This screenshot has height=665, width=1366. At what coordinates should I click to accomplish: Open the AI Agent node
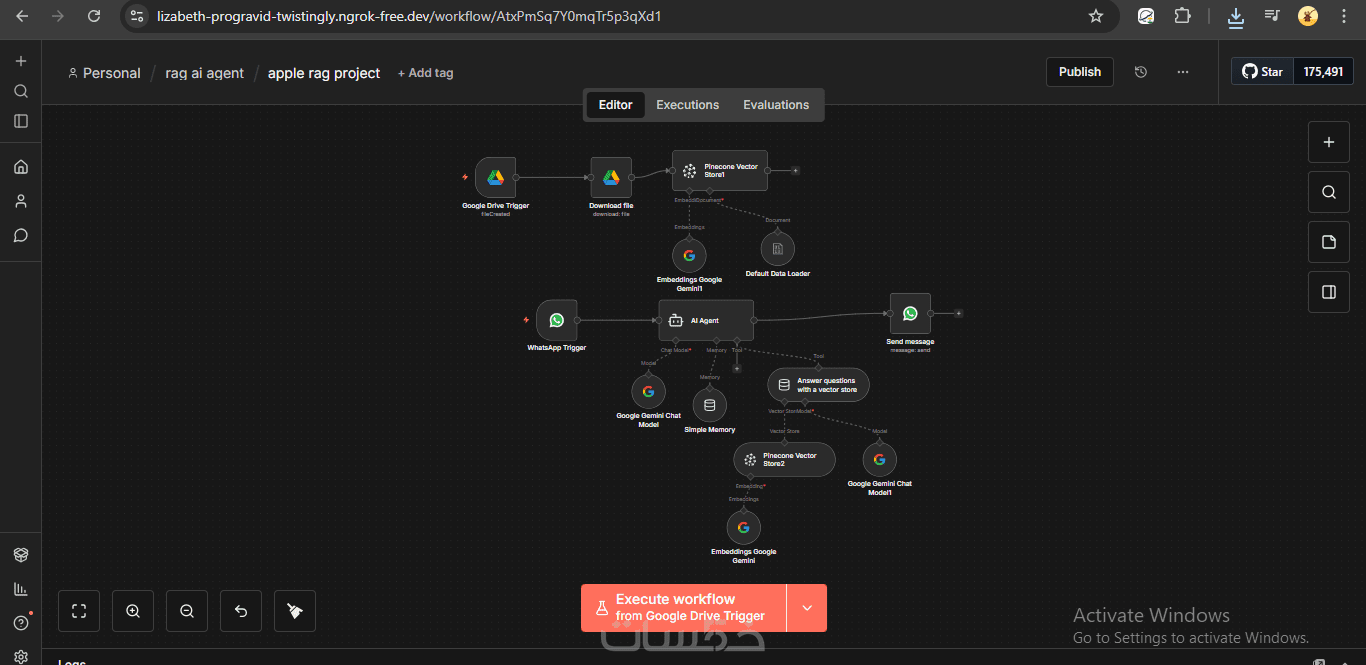point(706,320)
